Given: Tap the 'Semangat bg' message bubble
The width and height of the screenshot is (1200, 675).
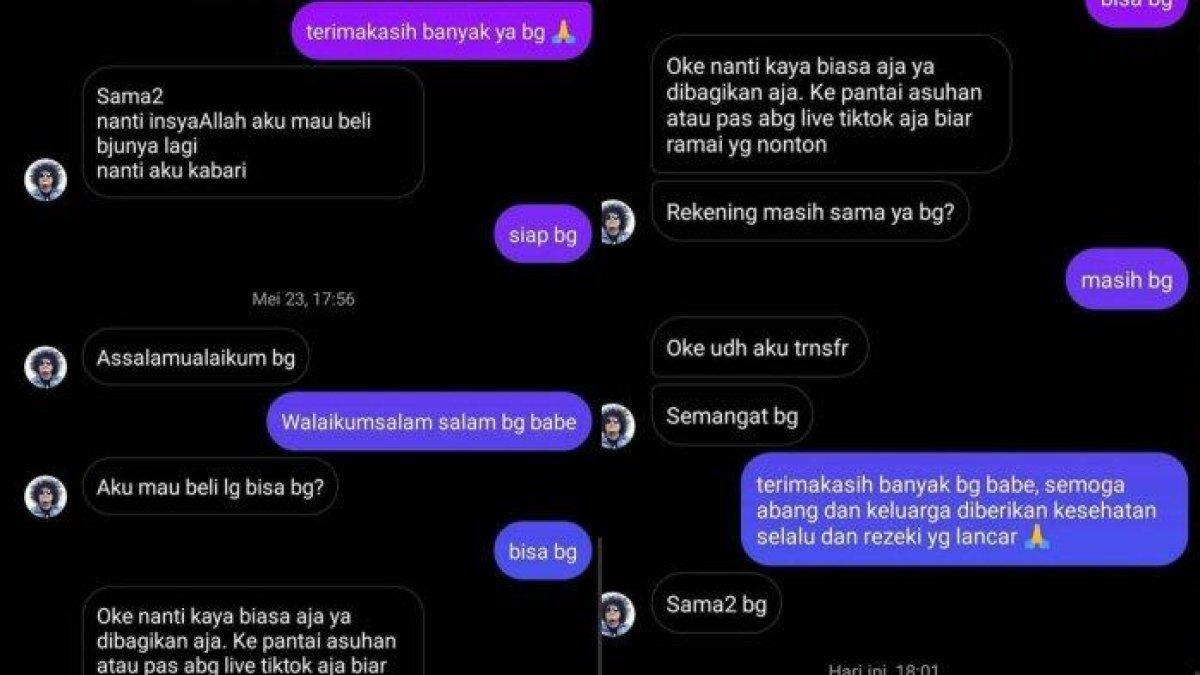Looking at the screenshot, I should [x=732, y=415].
